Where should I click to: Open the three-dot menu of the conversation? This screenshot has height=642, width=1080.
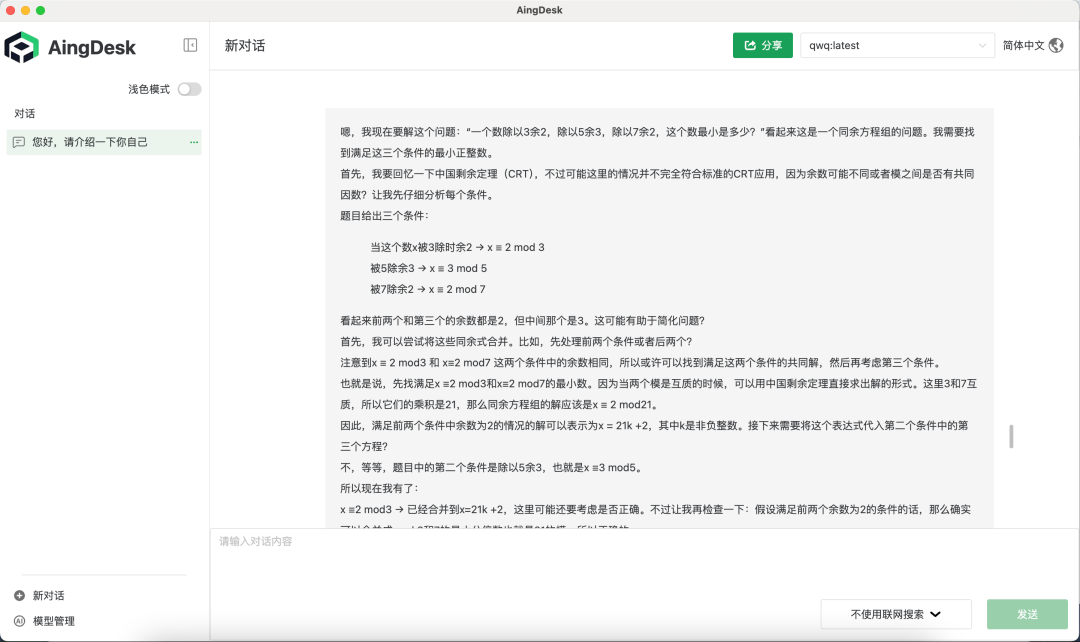(194, 142)
